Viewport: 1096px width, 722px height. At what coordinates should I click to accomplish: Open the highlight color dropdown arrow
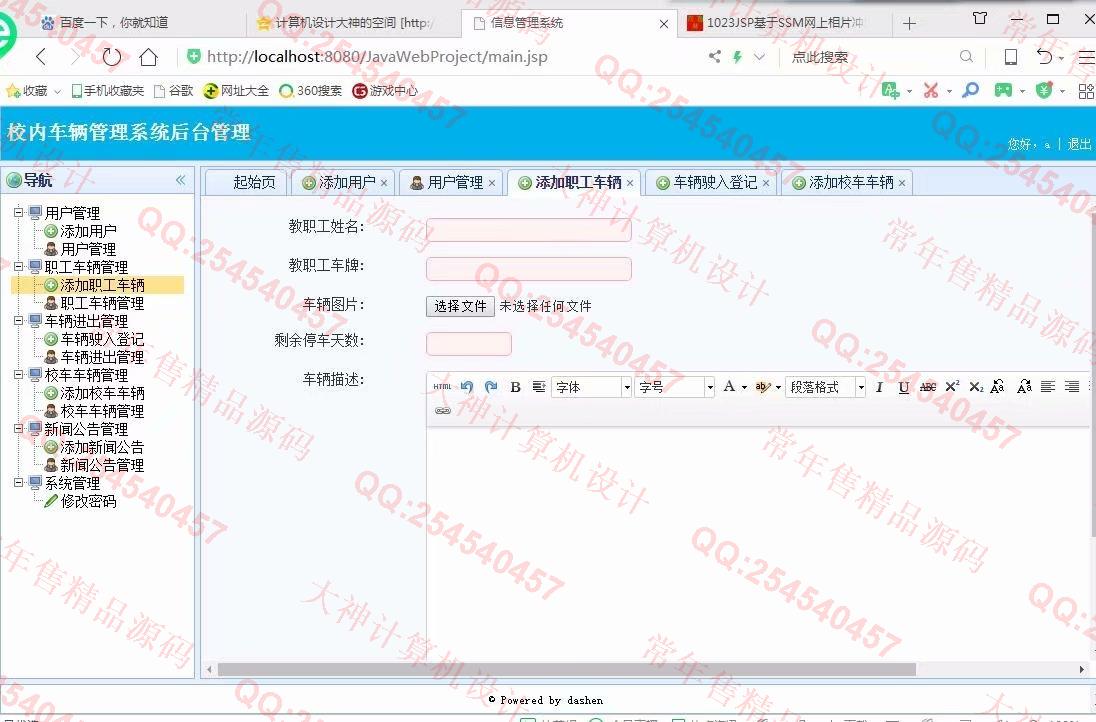coord(778,387)
